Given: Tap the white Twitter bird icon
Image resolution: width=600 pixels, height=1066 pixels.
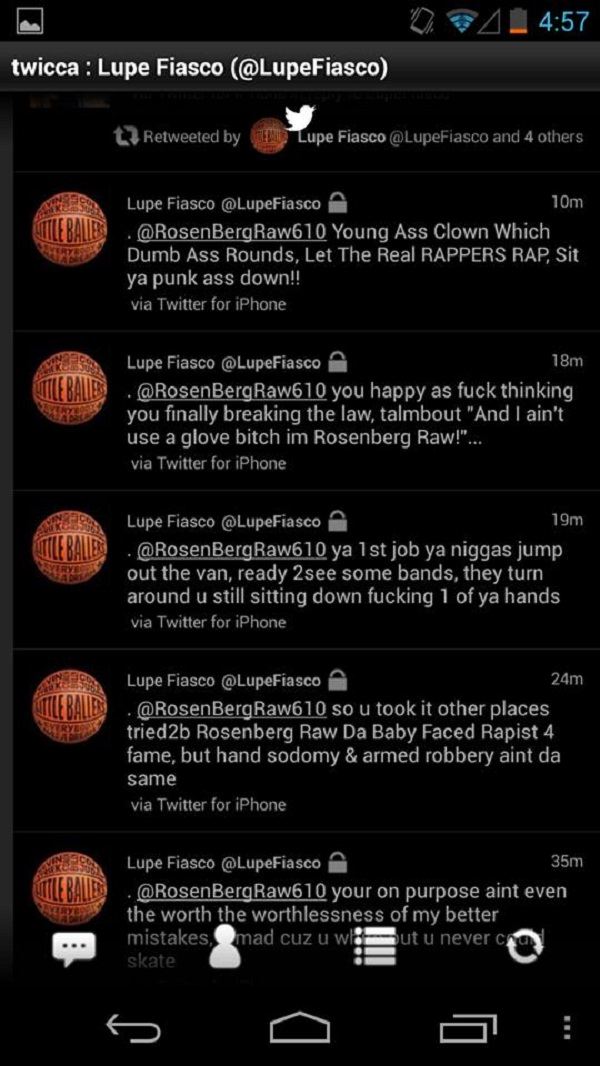Looking at the screenshot, I should 300,118.
